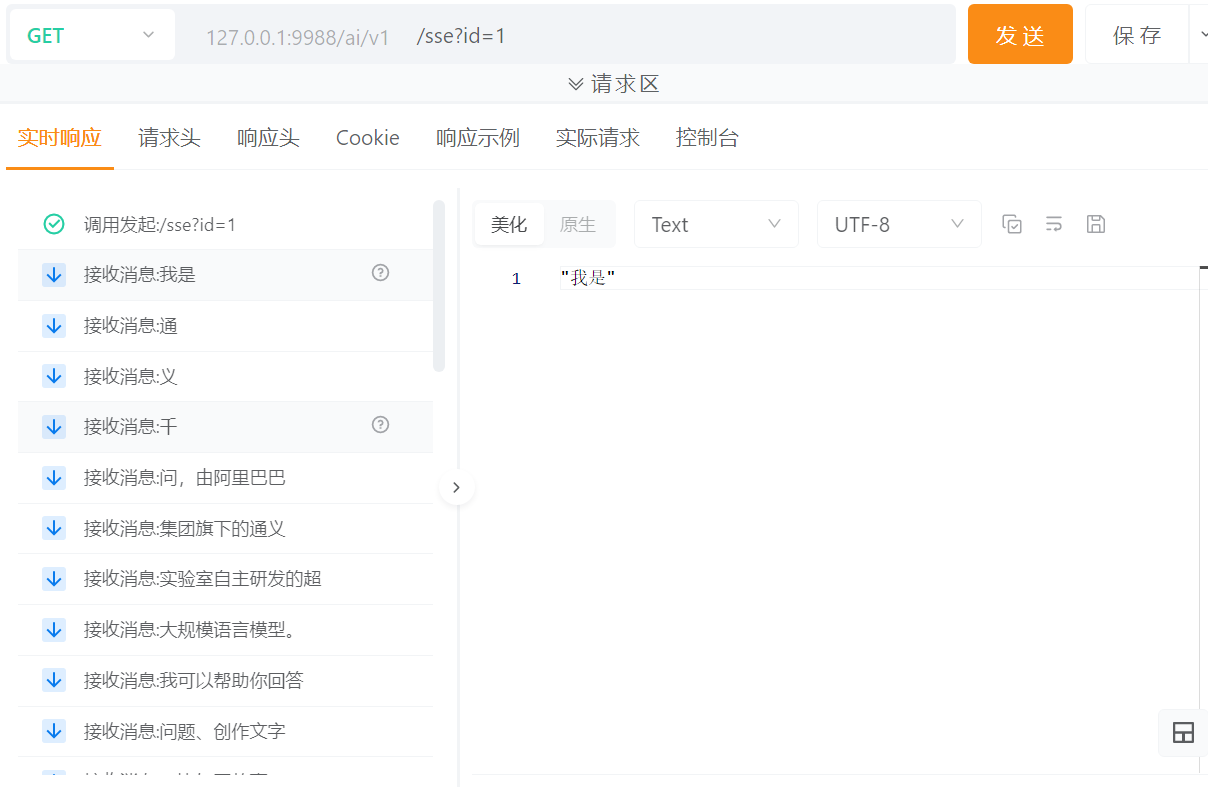
Task: Open the 响应头 tab
Action: tap(268, 138)
